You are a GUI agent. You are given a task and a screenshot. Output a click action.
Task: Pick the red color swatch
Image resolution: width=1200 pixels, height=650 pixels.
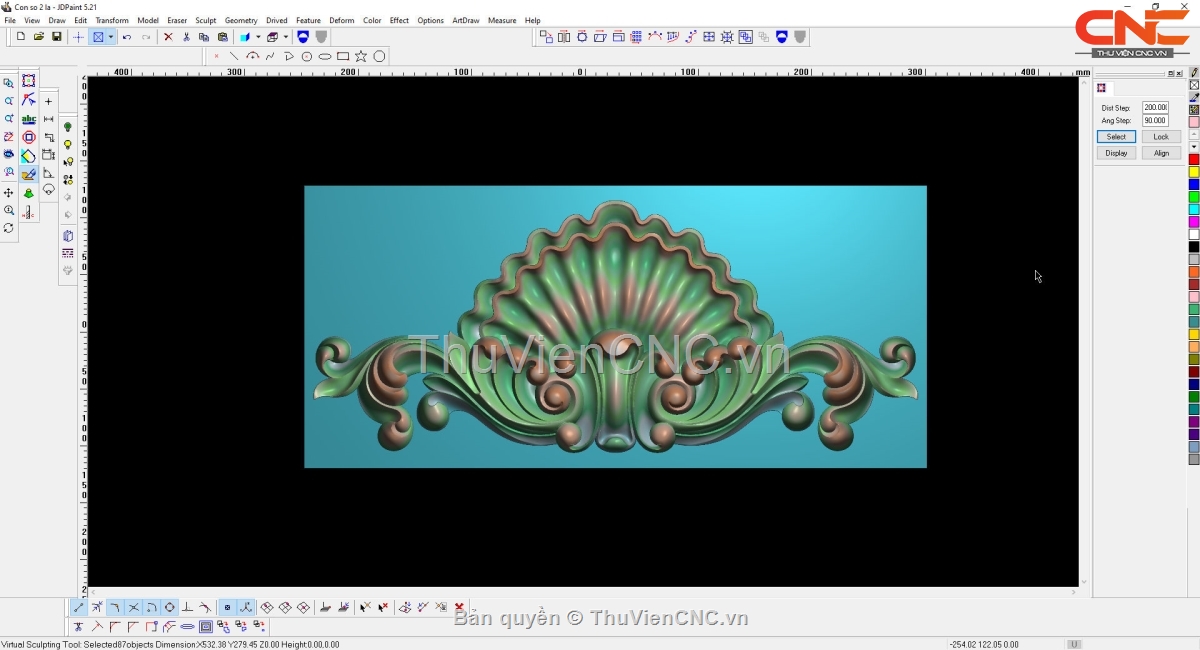[1194, 160]
